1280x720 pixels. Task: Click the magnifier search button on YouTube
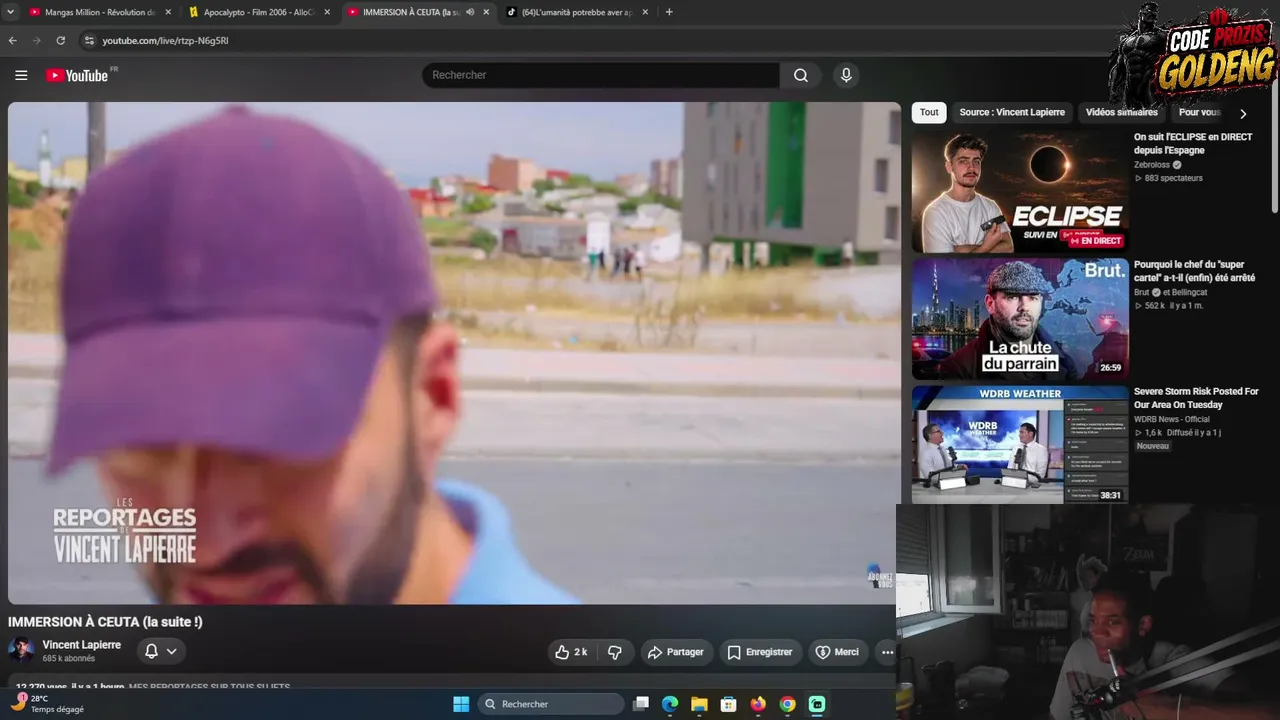click(801, 75)
